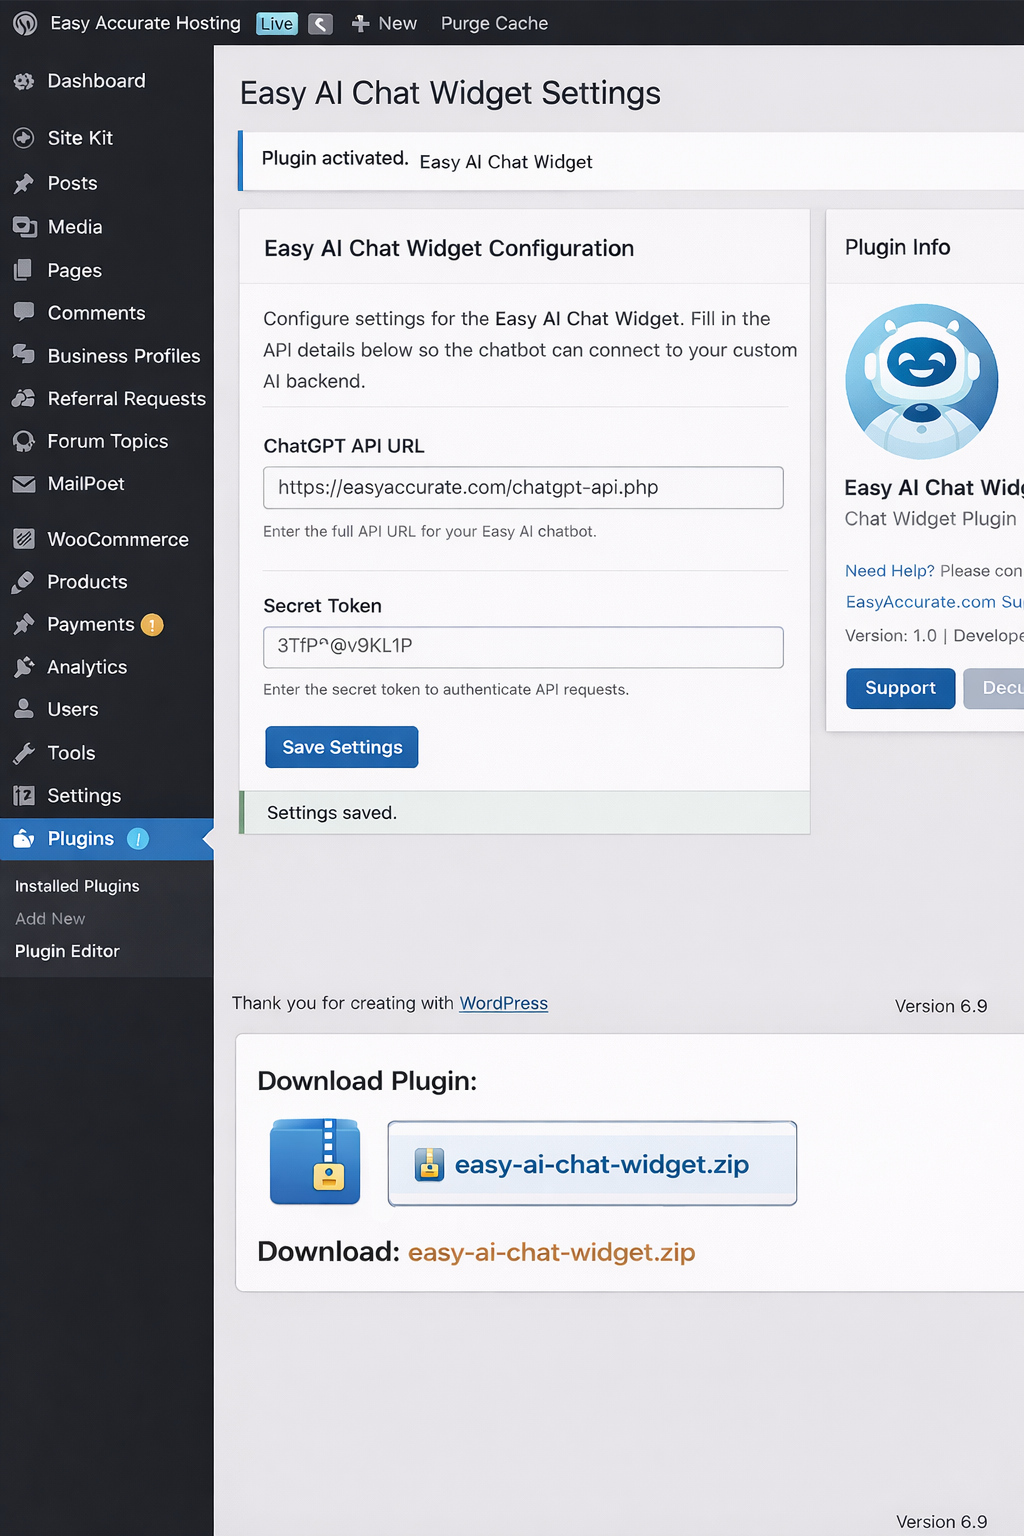Open Pages menu item

[x=74, y=270]
